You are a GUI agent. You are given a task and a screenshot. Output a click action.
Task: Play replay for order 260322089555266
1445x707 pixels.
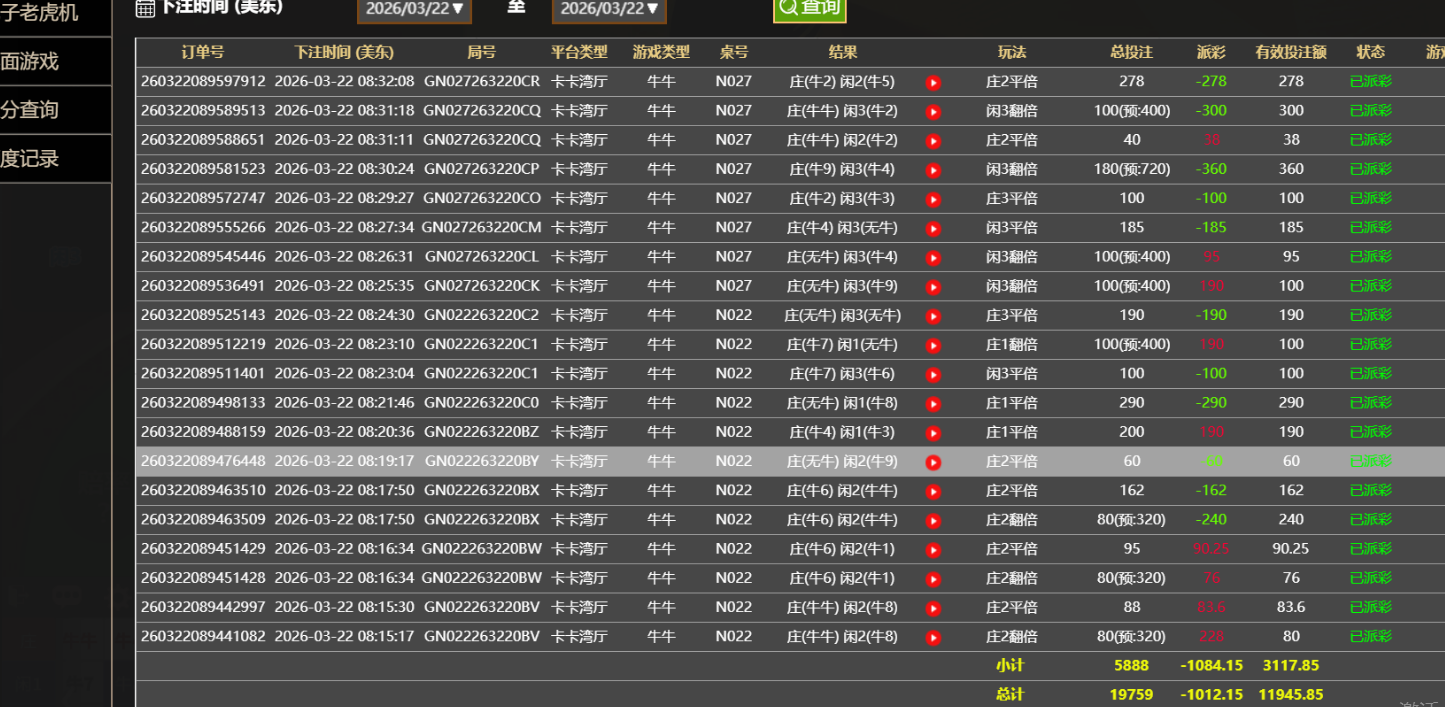click(x=933, y=229)
